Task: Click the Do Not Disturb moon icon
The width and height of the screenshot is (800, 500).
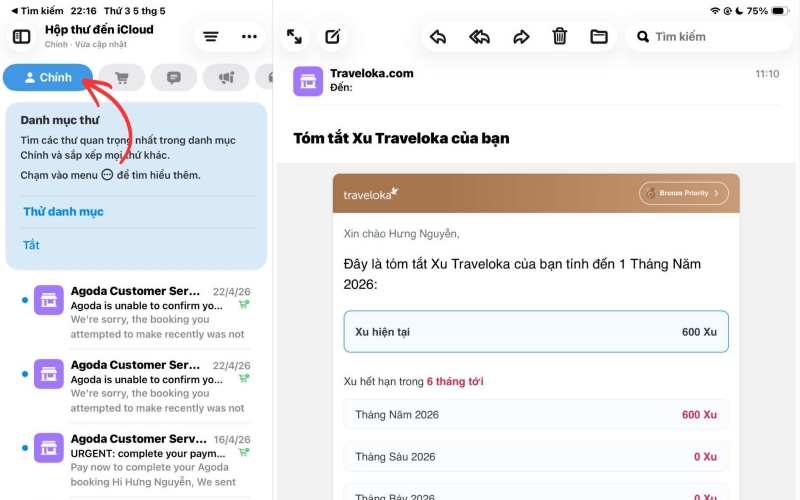Action: tap(739, 11)
